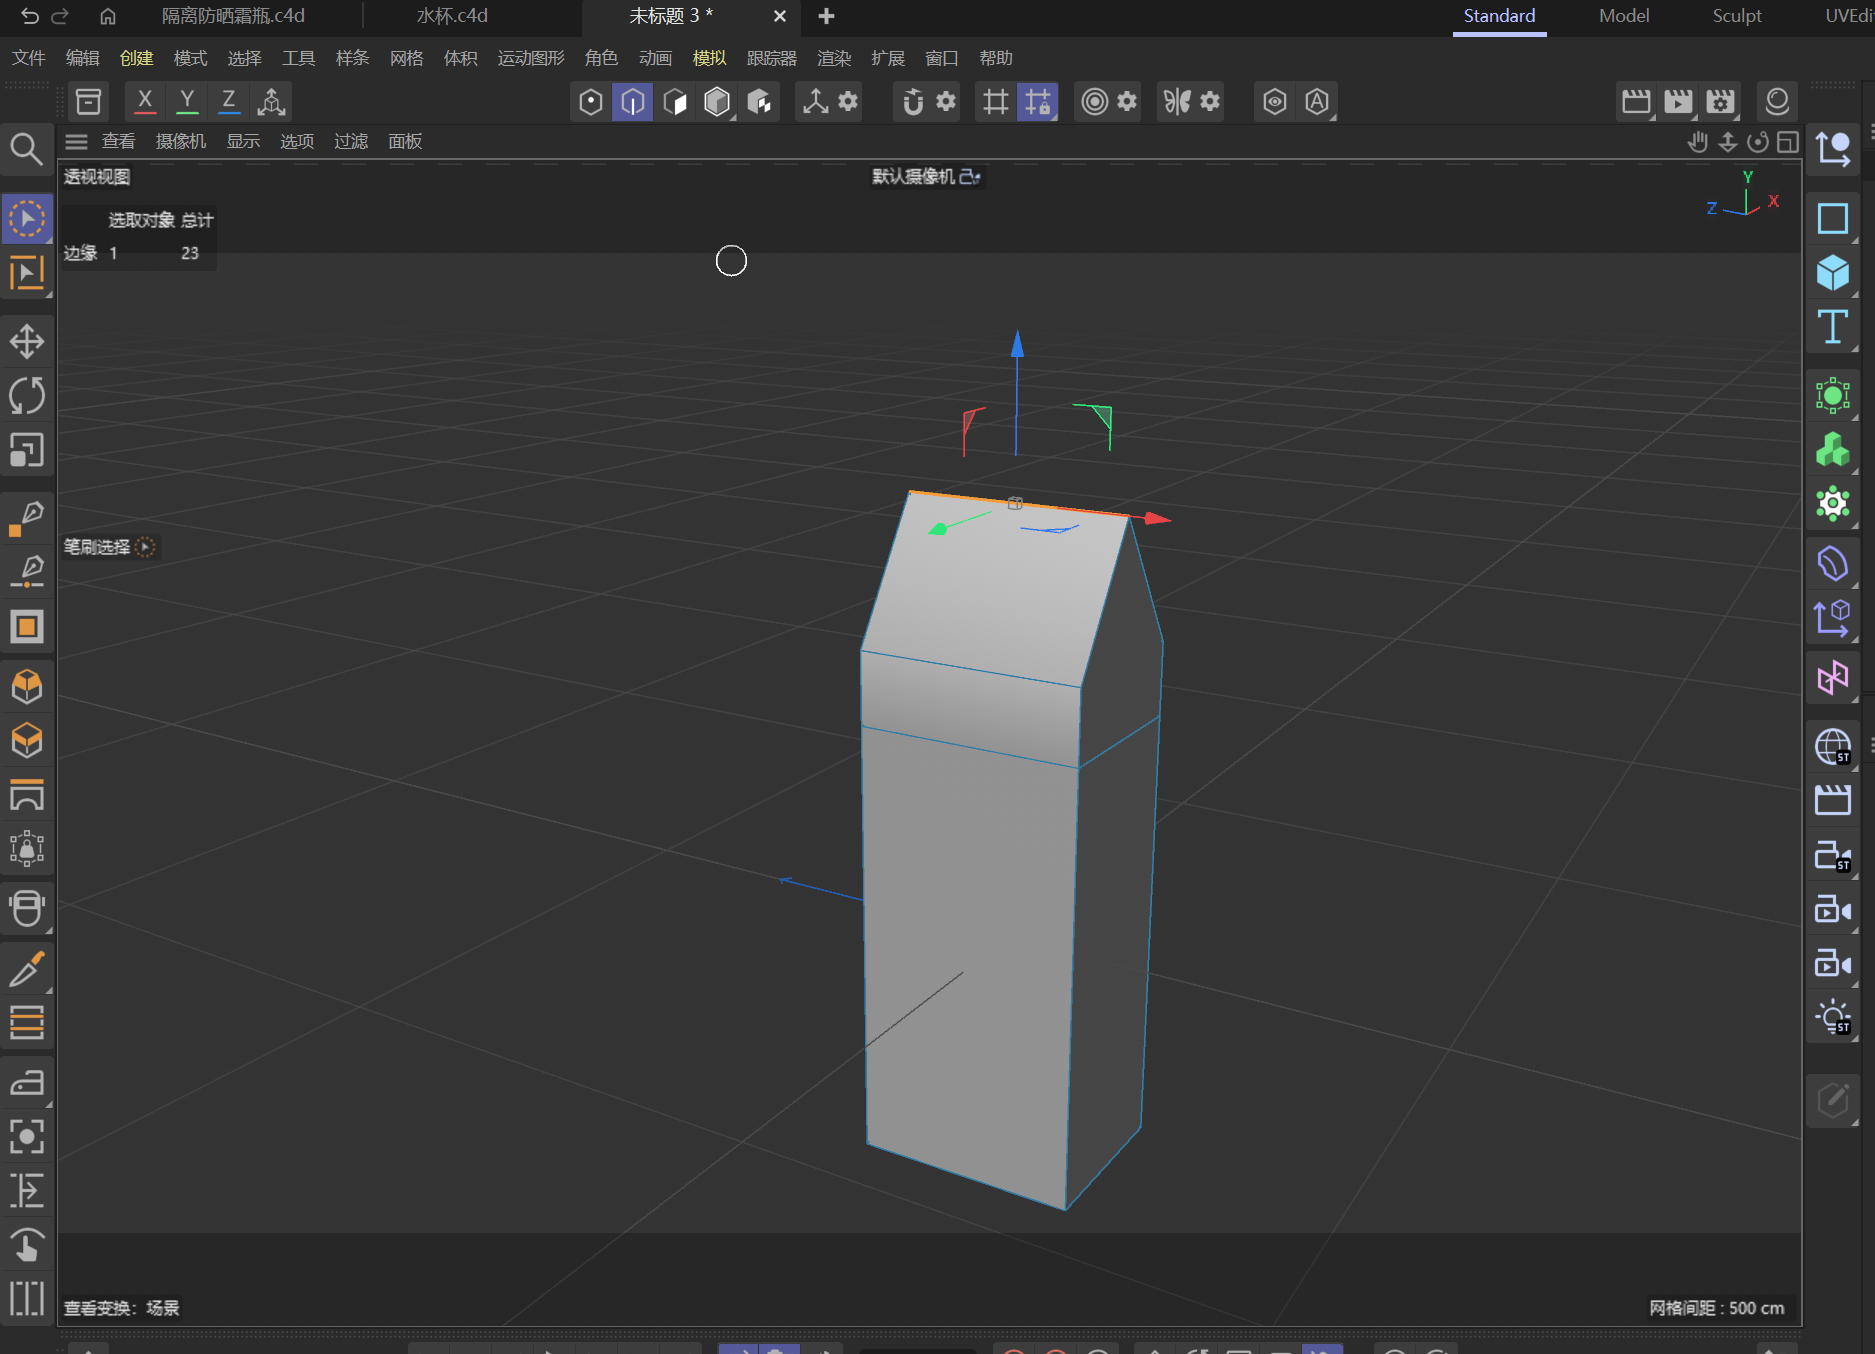Viewport: 1875px width, 1354px height.
Task: Switch to 隔离防晒霜瓶.c4d document tab
Action: click(x=233, y=16)
